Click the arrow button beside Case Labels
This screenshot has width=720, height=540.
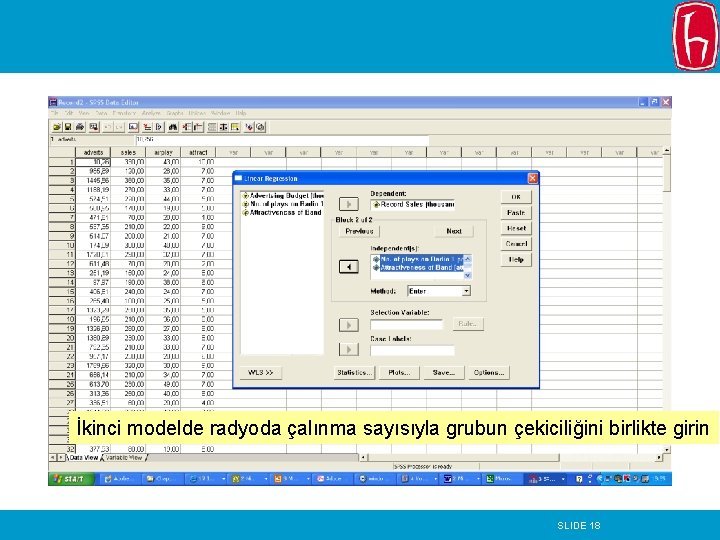coord(349,349)
